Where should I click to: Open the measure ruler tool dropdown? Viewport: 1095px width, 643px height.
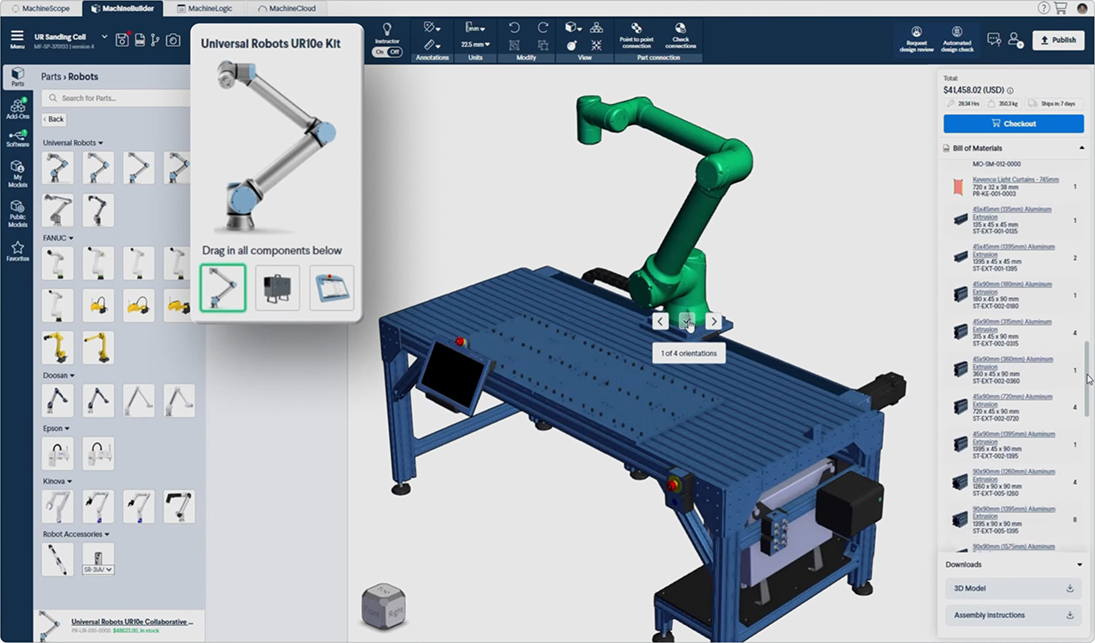point(431,45)
